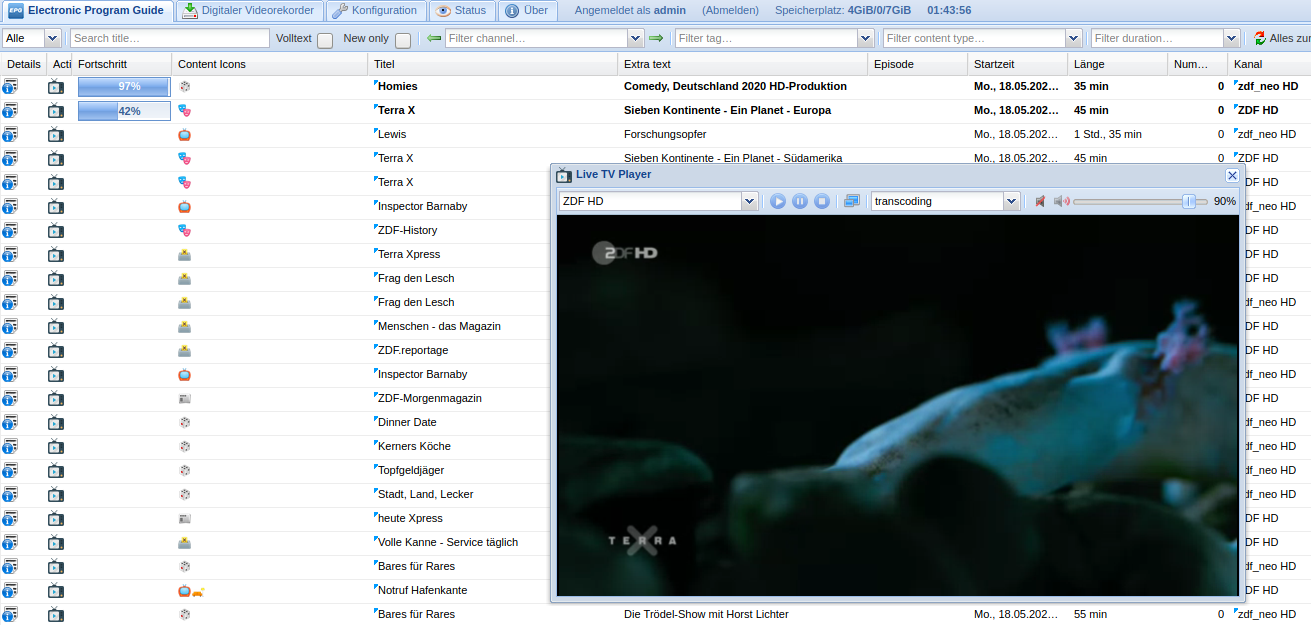This screenshot has height=625, width=1311.
Task: Click the play button in Live TV Player
Action: [x=778, y=201]
